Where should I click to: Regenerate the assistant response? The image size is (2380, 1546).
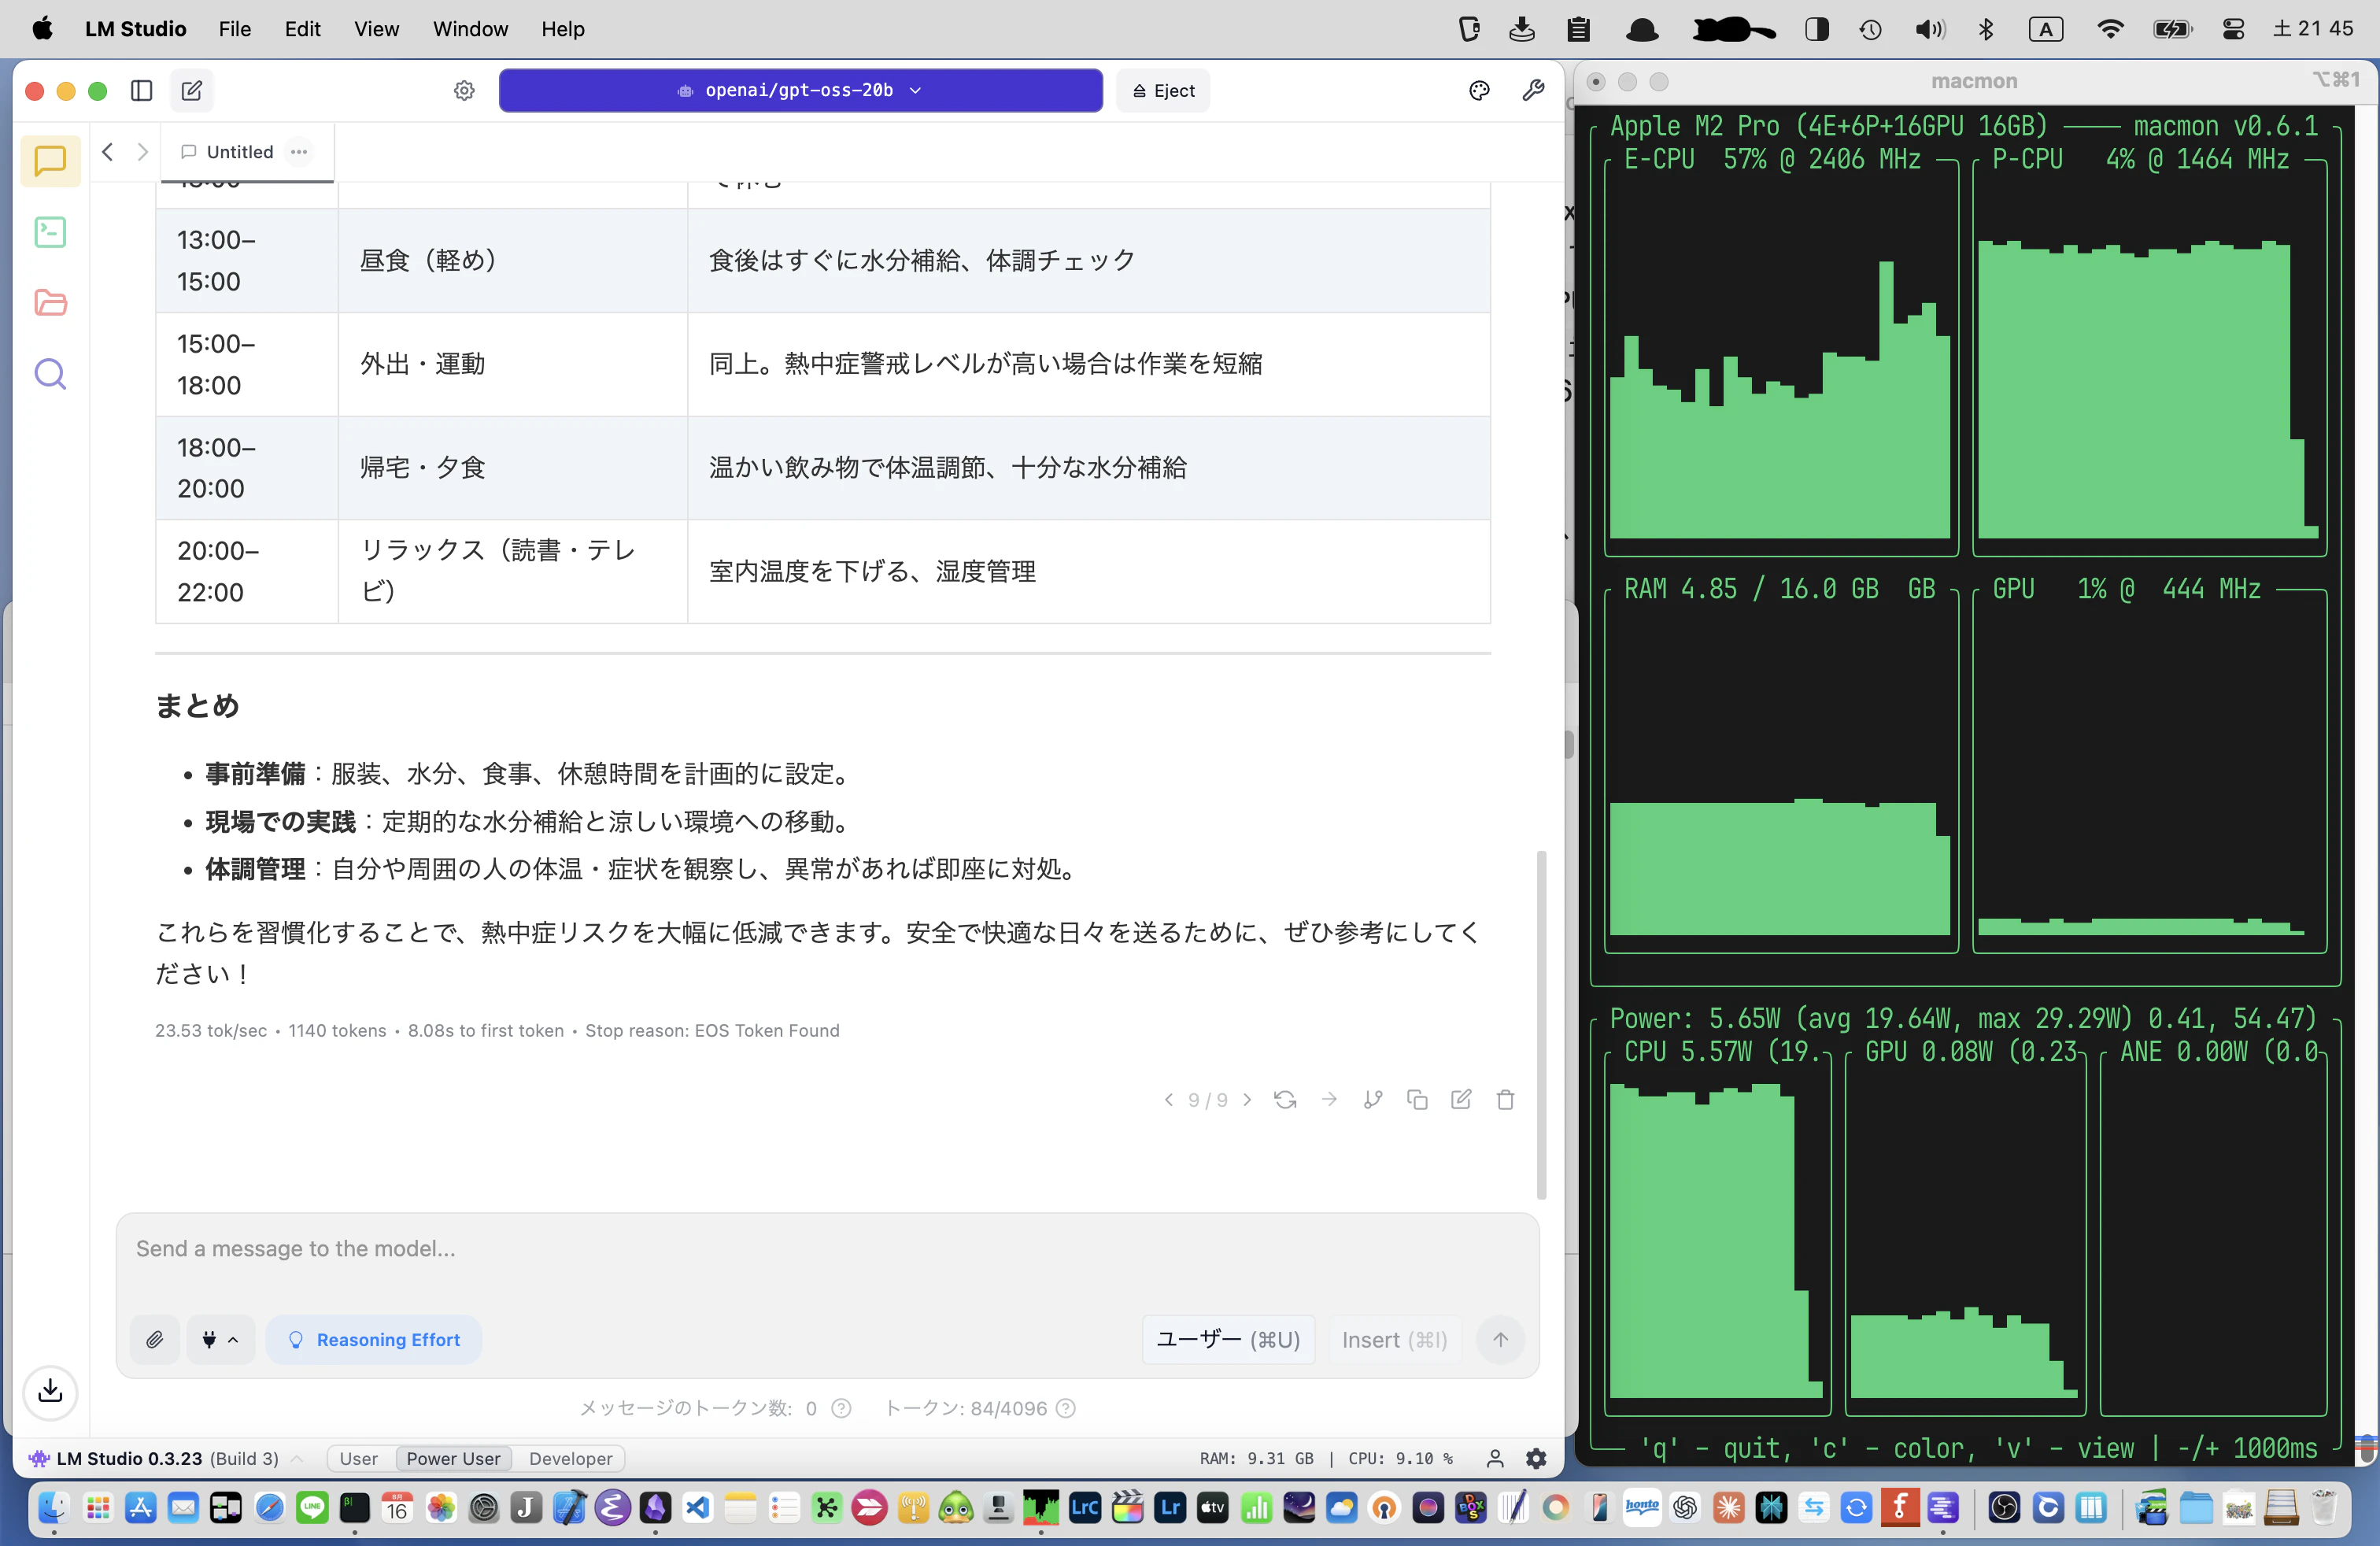pyautogui.click(x=1285, y=1100)
